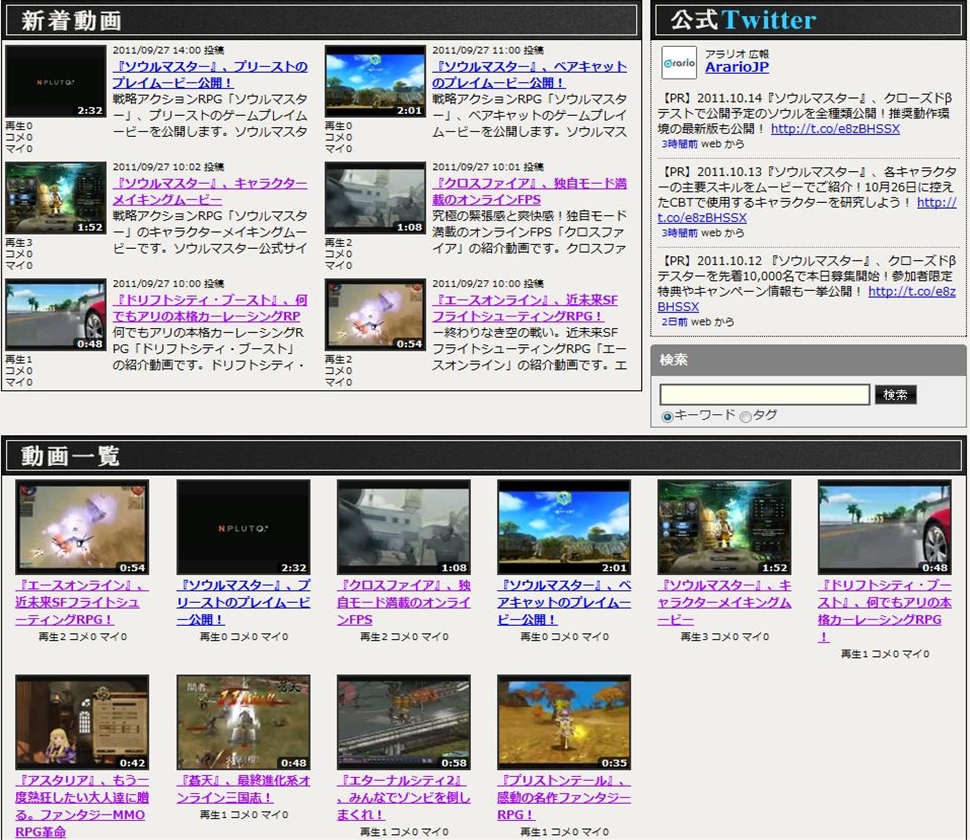
Task: Open NPLUTO thumbnail in new videos section
Action: pyautogui.click(x=55, y=81)
